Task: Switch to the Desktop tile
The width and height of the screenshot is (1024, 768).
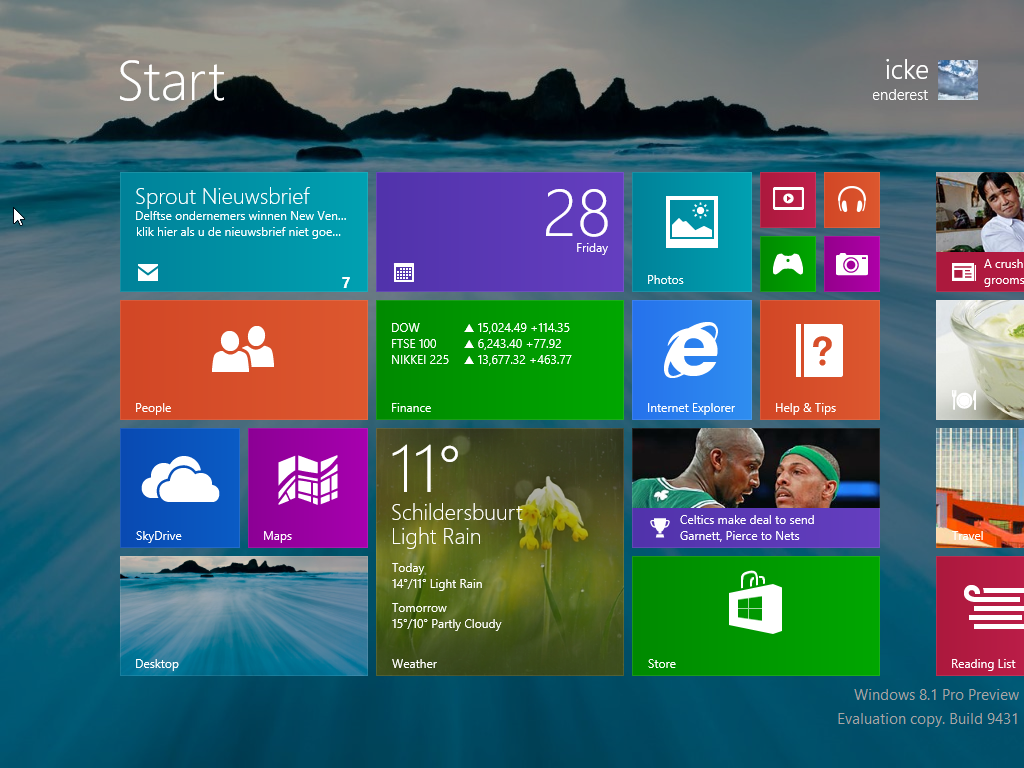Action: (243, 616)
